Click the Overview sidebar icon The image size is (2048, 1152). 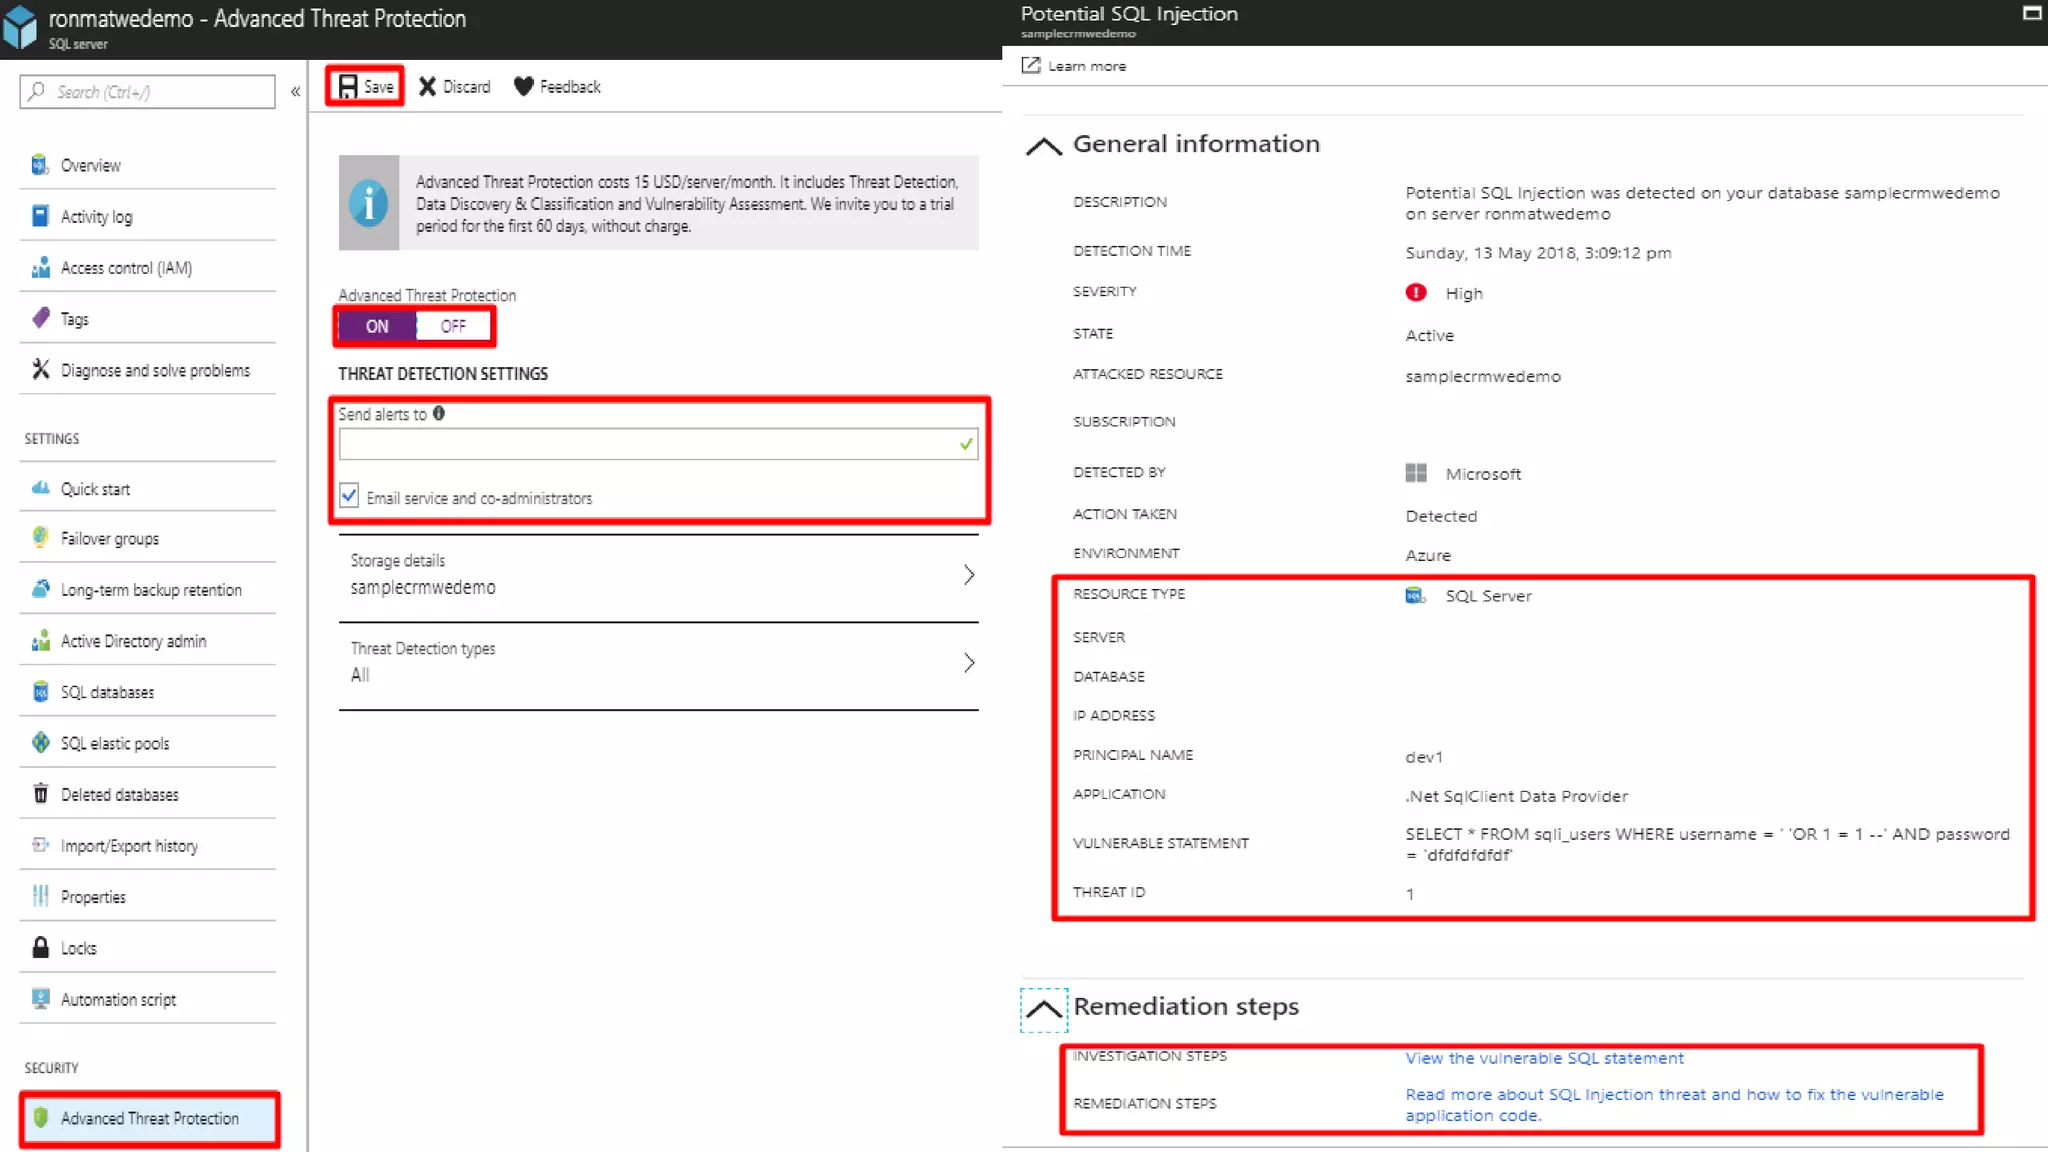click(40, 165)
